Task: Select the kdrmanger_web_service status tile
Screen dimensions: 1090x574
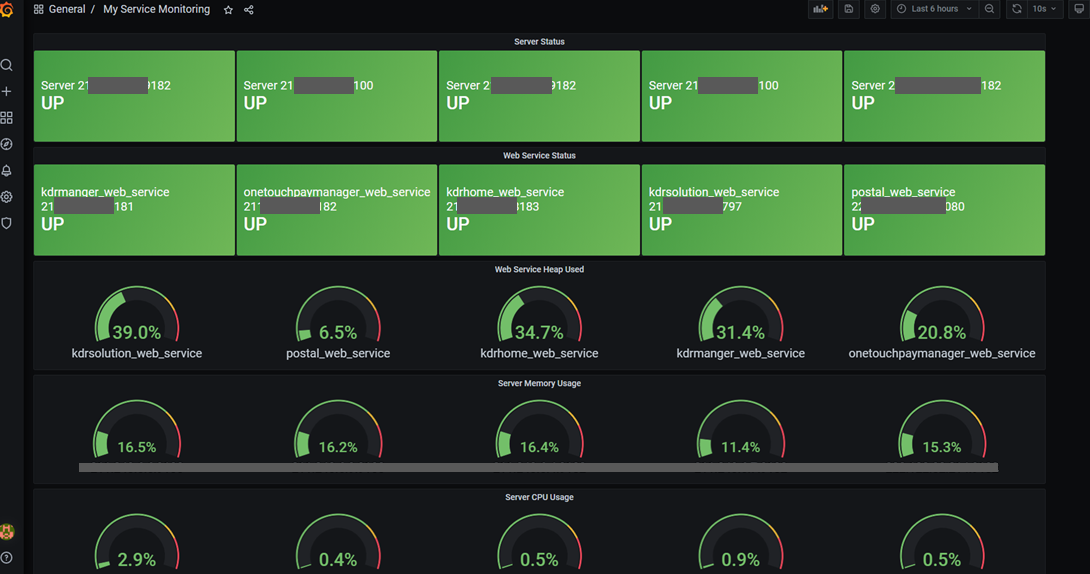Action: [x=134, y=210]
